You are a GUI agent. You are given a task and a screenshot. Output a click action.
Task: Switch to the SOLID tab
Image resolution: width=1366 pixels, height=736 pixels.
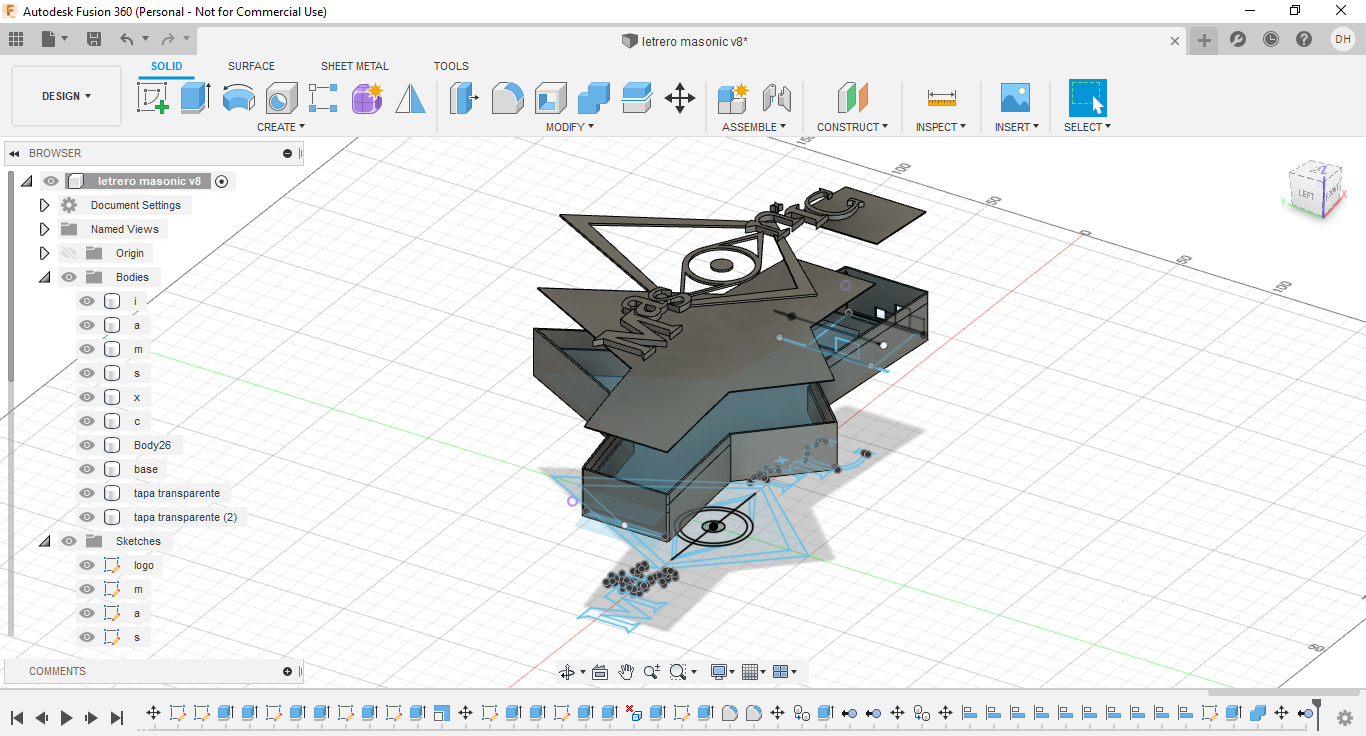(167, 66)
